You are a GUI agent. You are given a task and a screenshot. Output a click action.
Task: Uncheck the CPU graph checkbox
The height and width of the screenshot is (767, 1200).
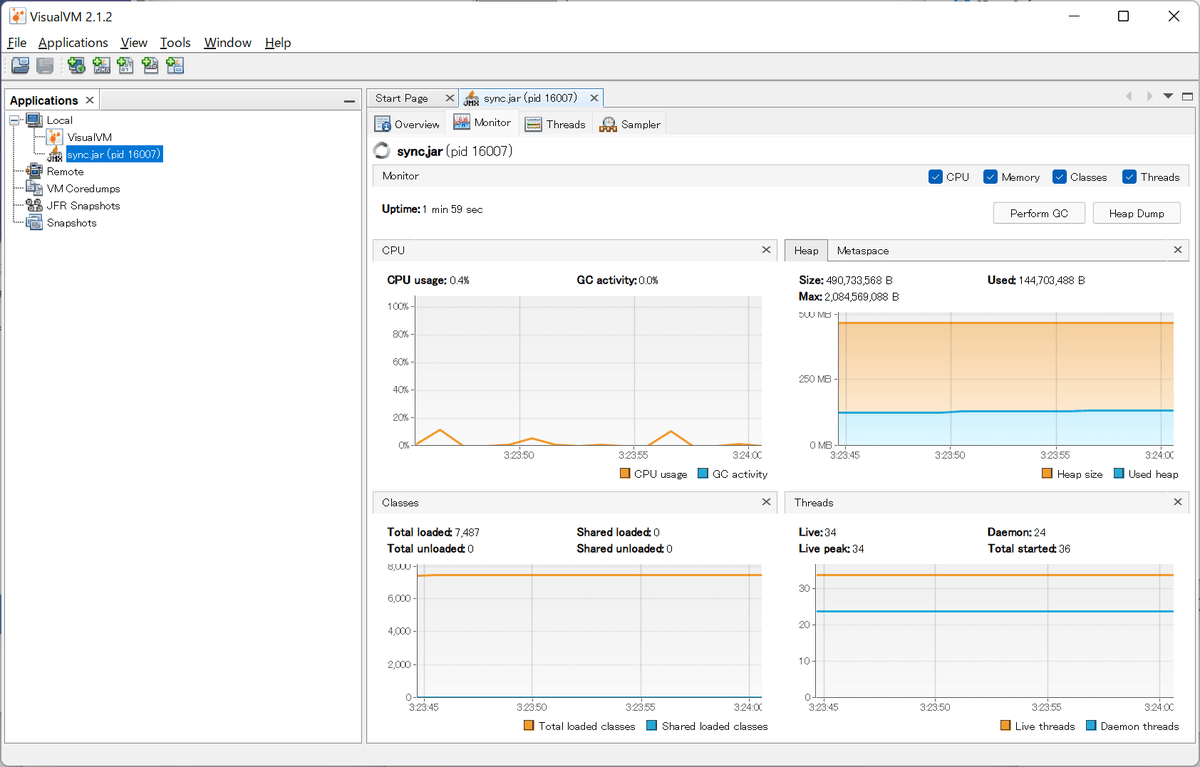[935, 177]
